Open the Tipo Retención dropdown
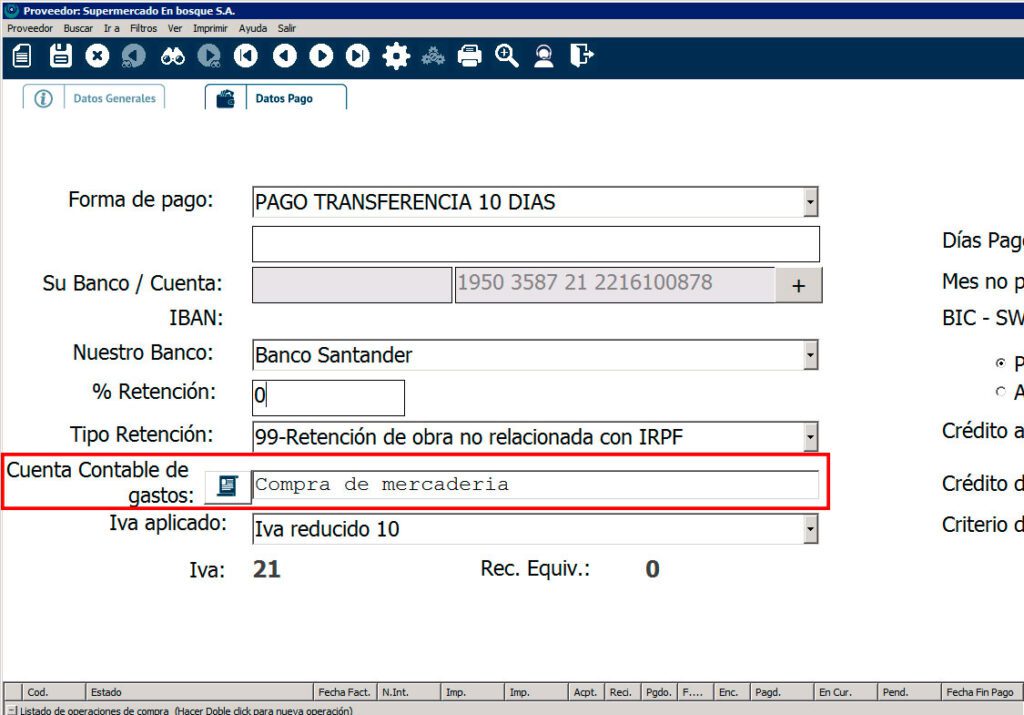The image size is (1024, 715). pos(810,436)
